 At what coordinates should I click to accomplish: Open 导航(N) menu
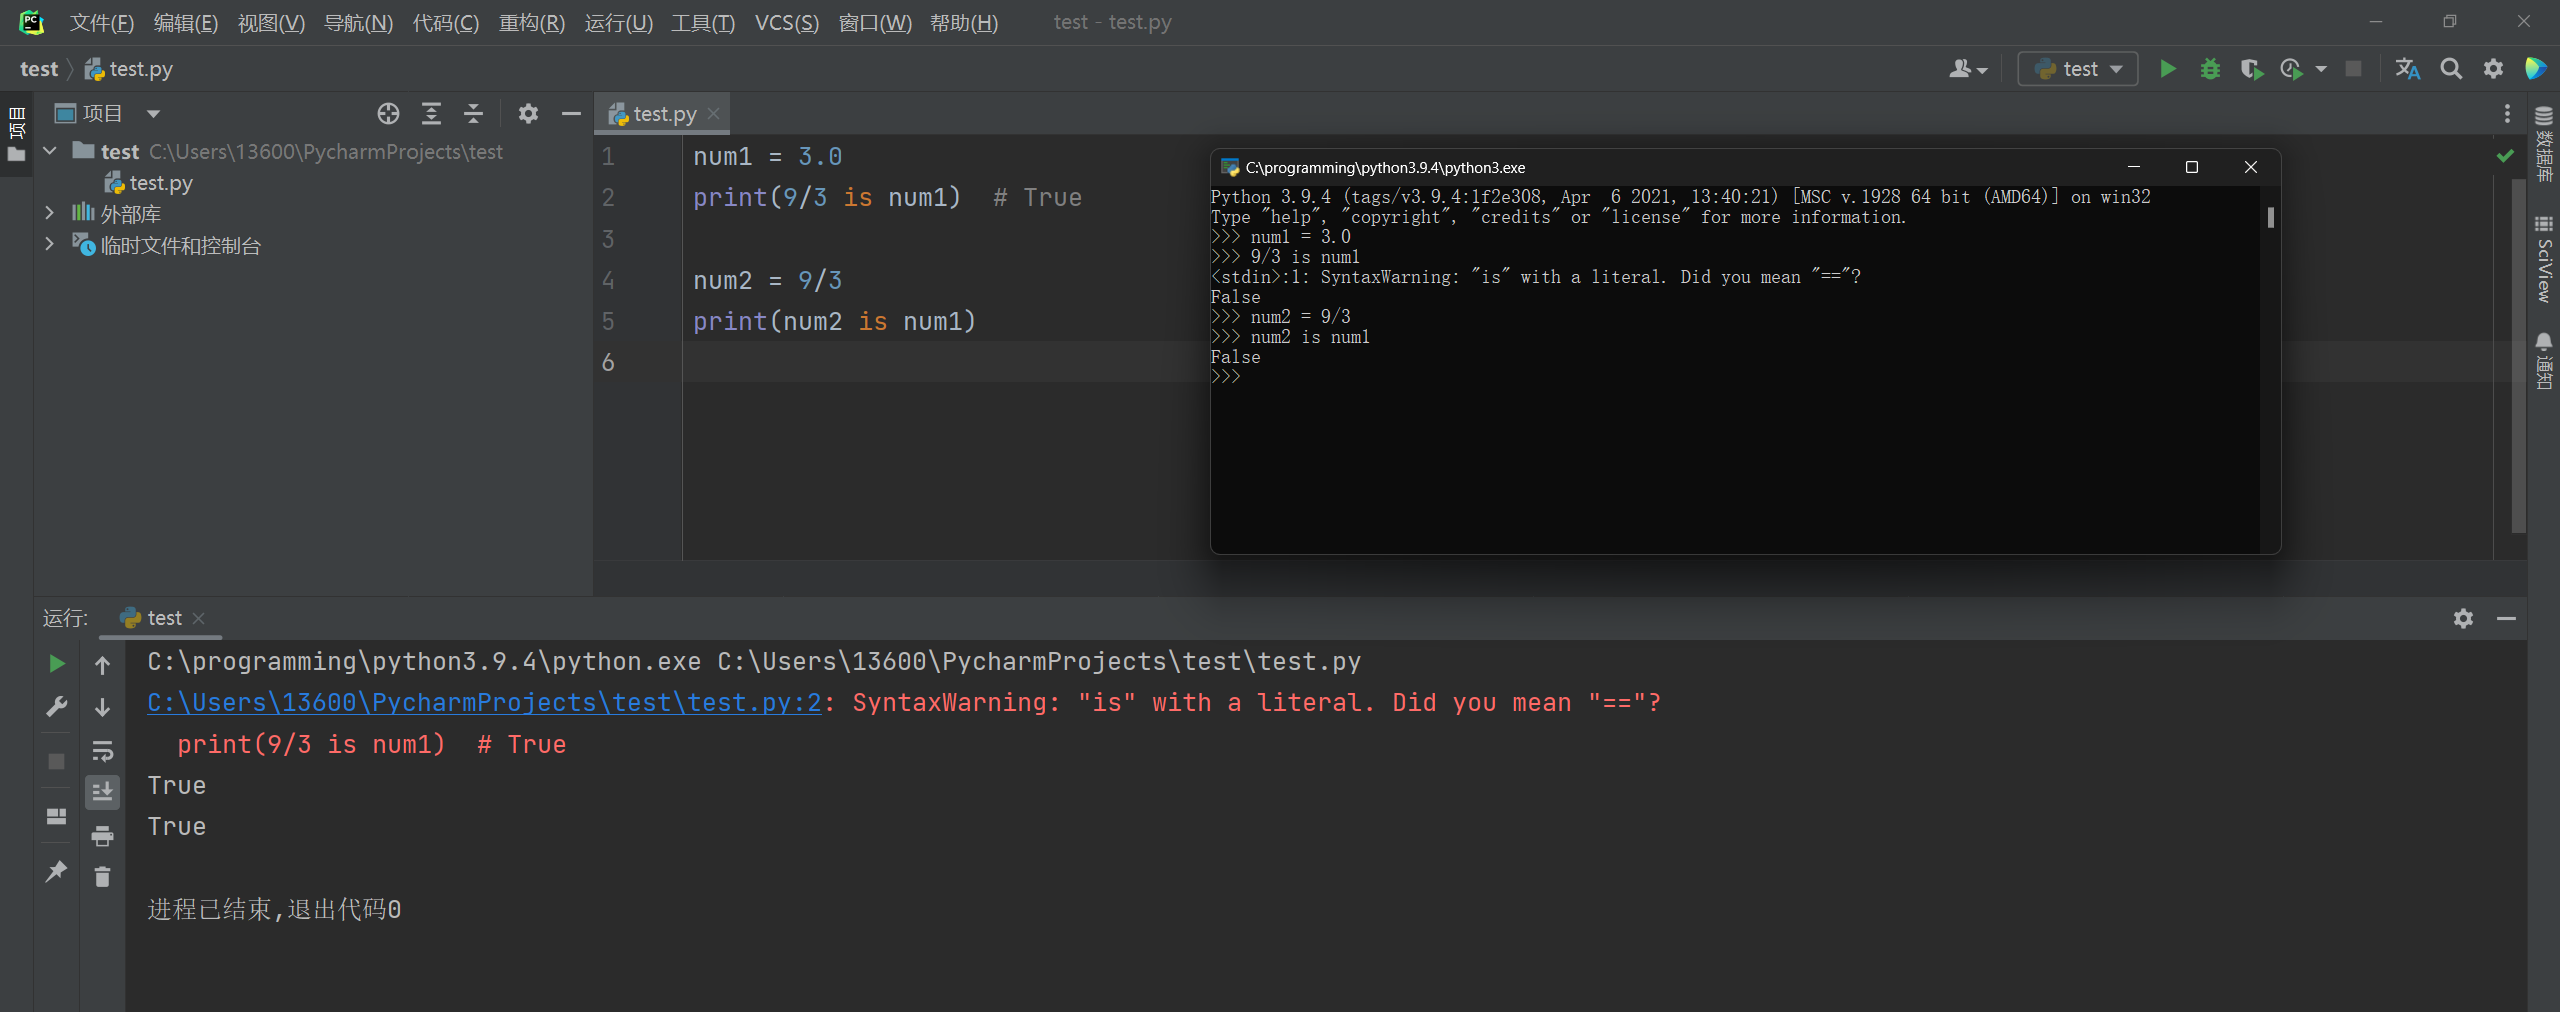(x=358, y=22)
